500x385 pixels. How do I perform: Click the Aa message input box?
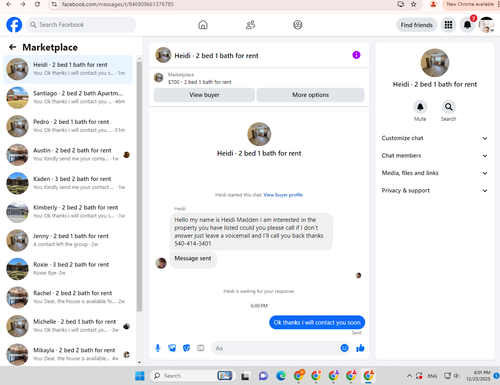point(275,348)
